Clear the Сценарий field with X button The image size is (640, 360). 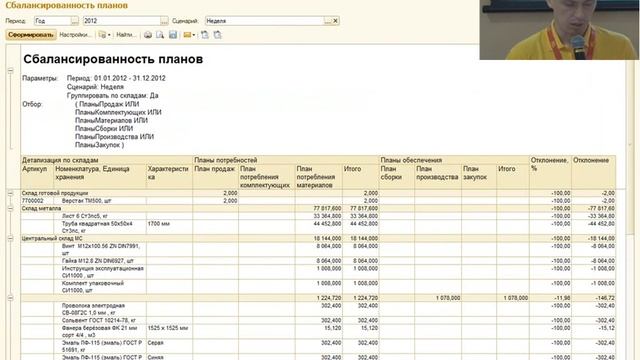click(x=336, y=21)
